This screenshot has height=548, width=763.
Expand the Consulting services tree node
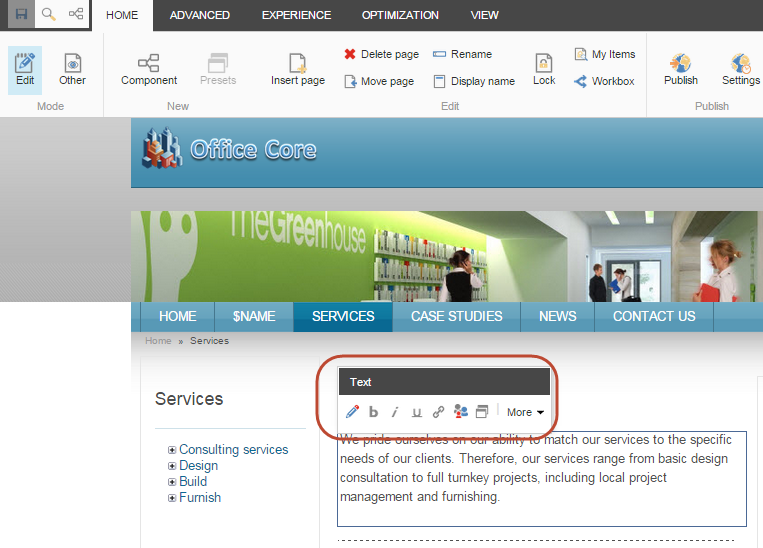tap(172, 450)
